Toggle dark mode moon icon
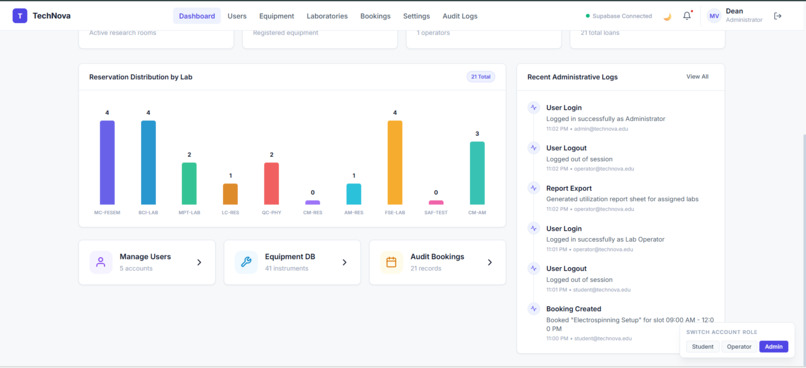 [667, 16]
